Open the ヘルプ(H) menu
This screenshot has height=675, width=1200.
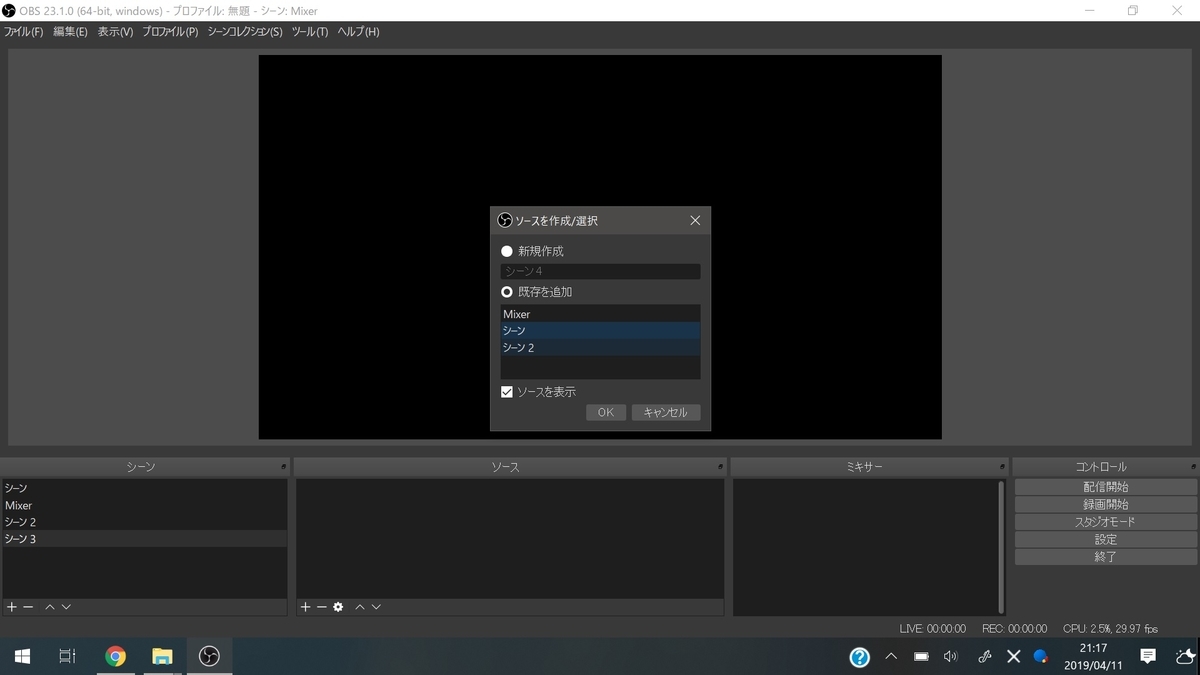358,32
